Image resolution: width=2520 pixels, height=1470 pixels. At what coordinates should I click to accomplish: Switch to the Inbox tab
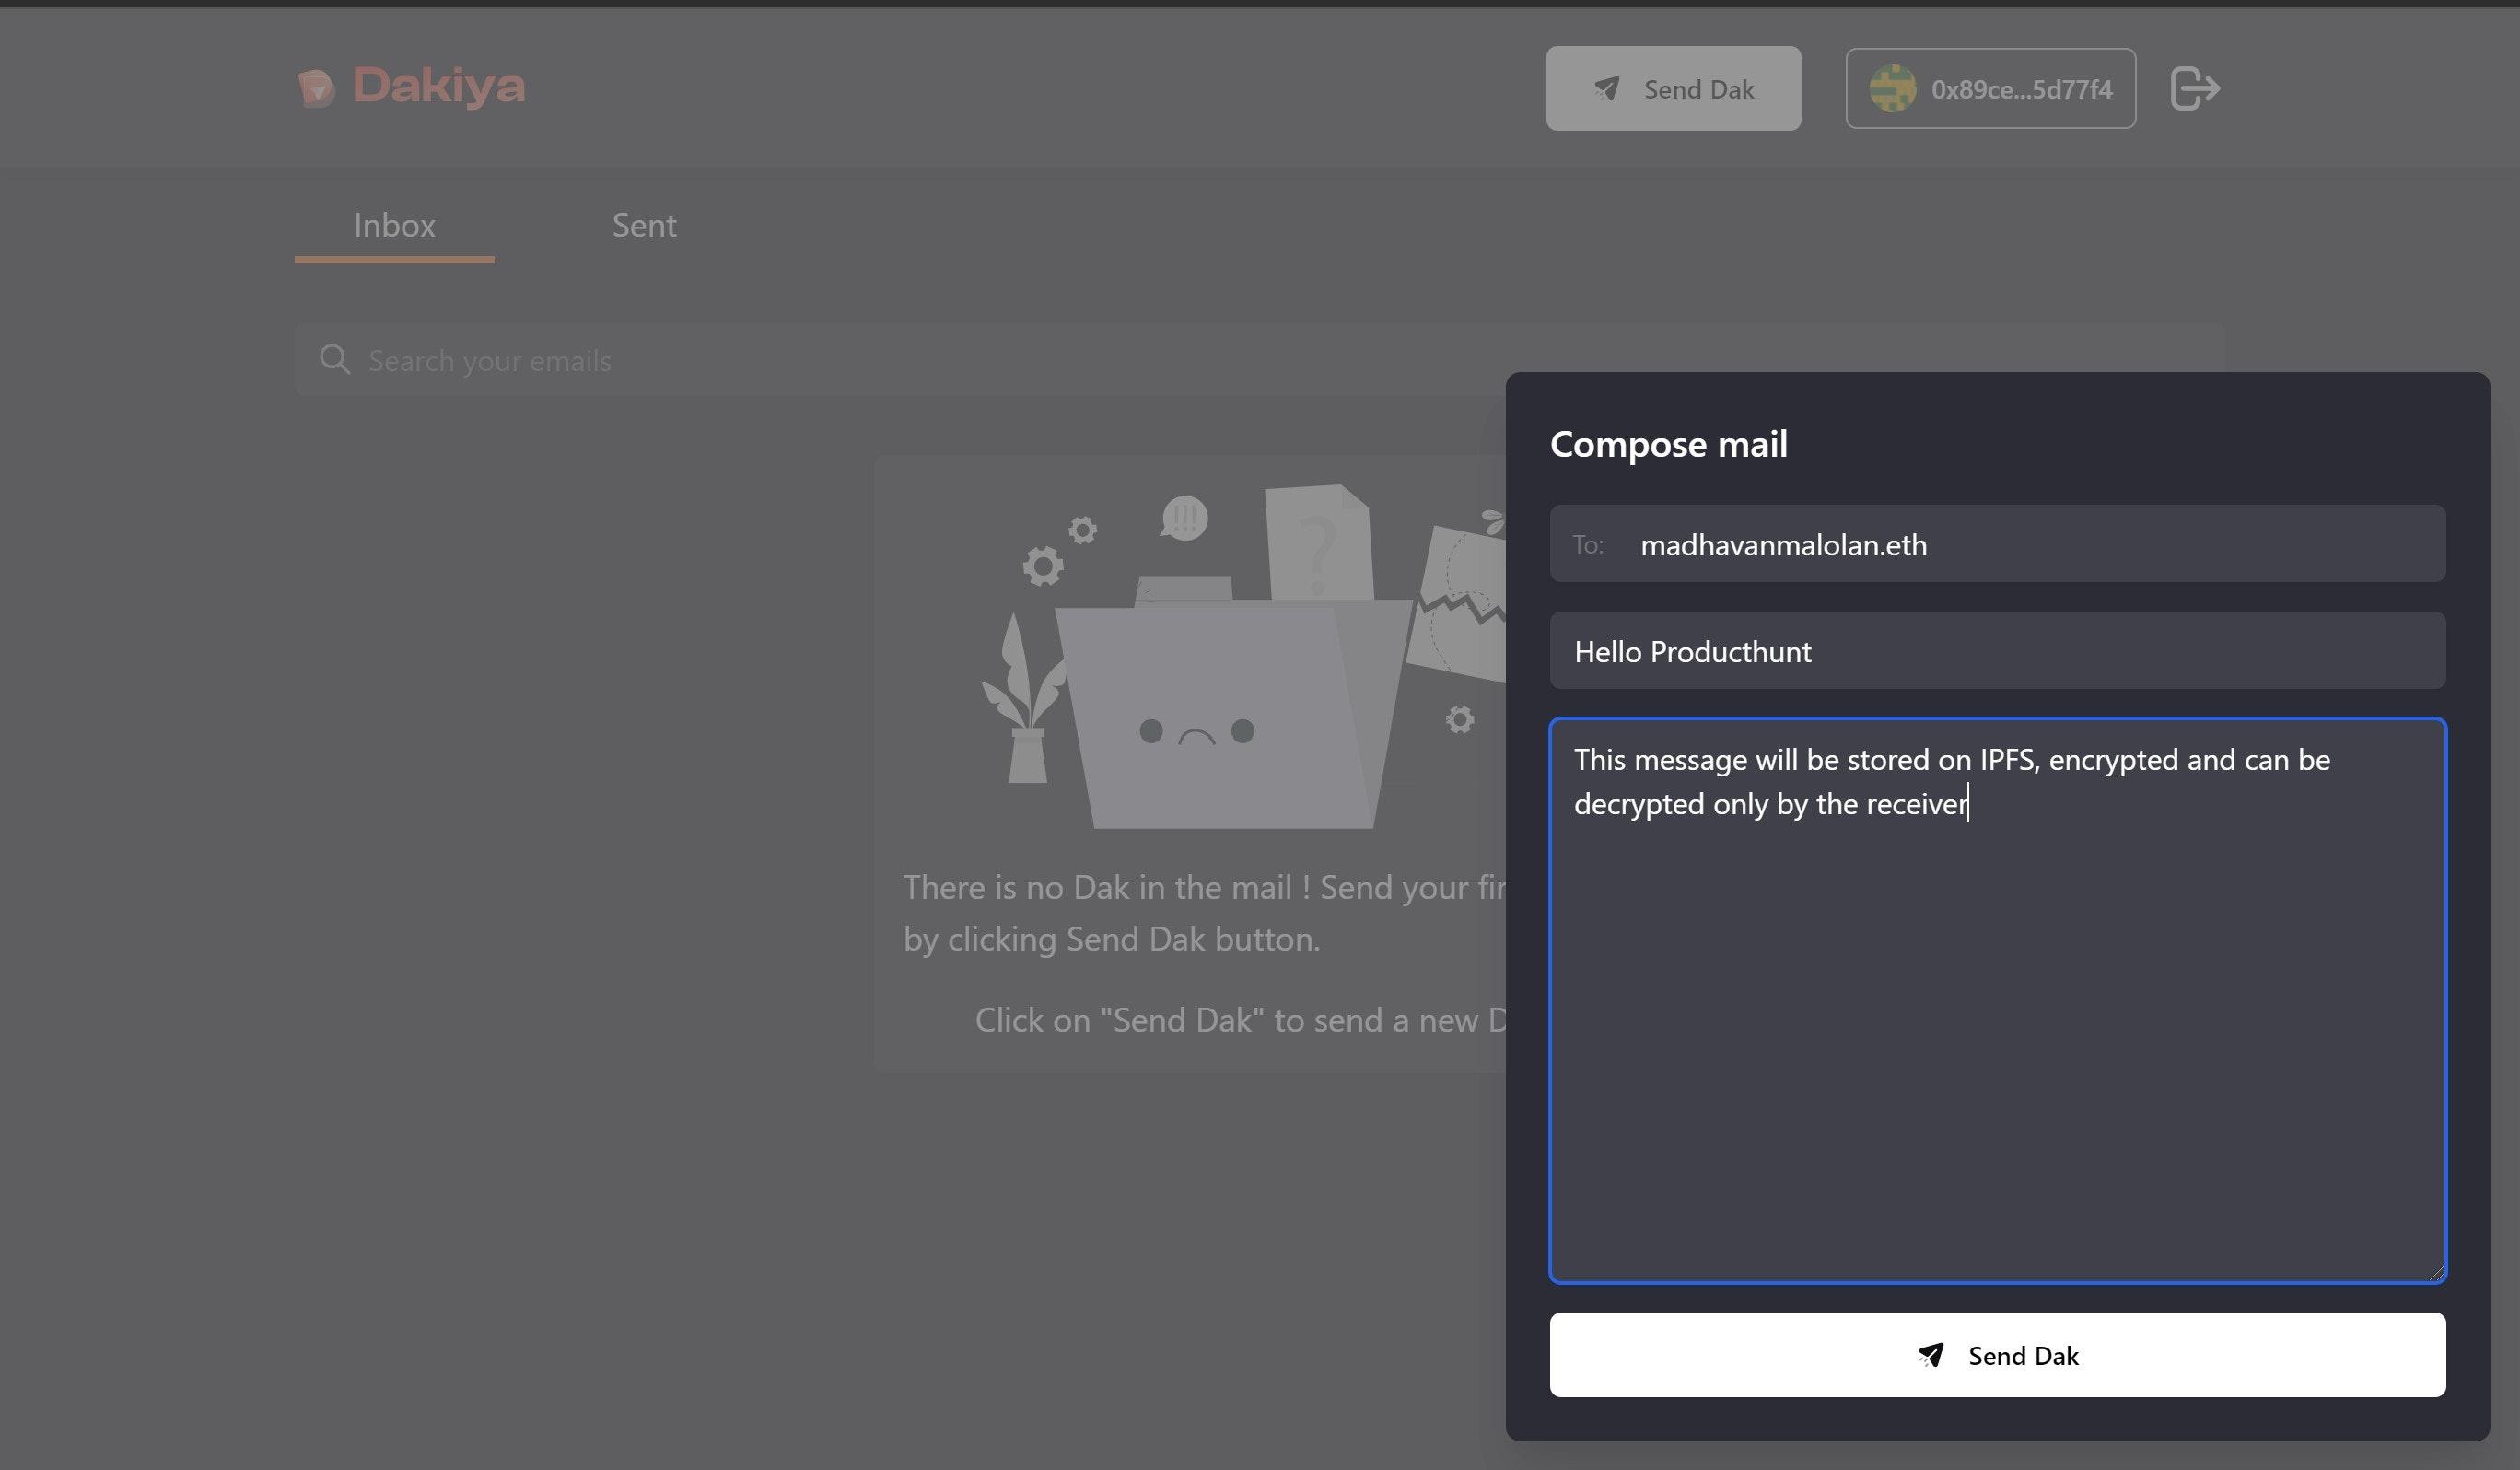click(x=394, y=225)
